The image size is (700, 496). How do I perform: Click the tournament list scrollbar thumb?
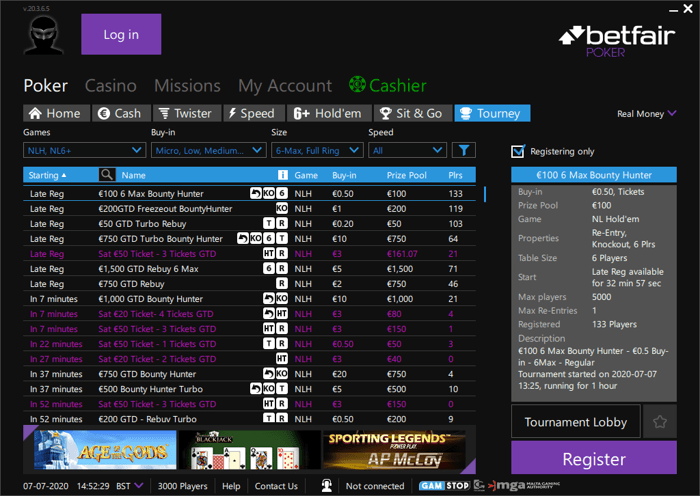[x=485, y=194]
